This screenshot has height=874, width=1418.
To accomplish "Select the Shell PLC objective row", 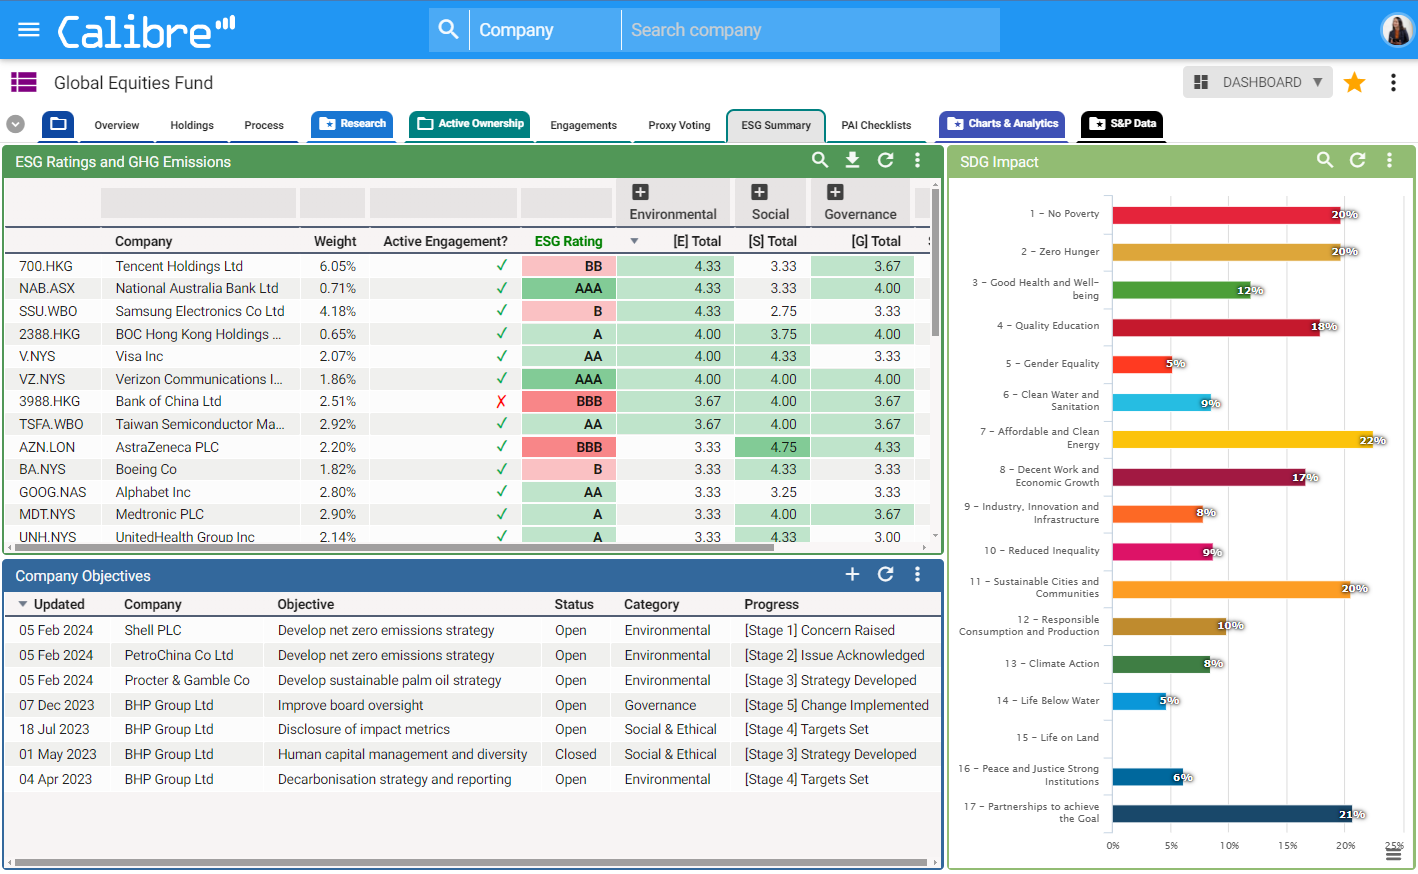I will pyautogui.click(x=472, y=630).
